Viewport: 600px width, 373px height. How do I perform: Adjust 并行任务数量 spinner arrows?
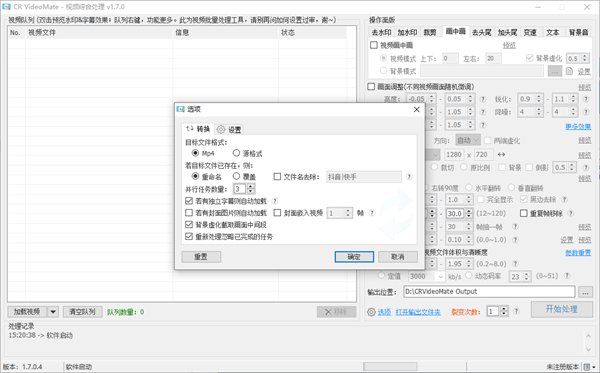pyautogui.click(x=251, y=189)
